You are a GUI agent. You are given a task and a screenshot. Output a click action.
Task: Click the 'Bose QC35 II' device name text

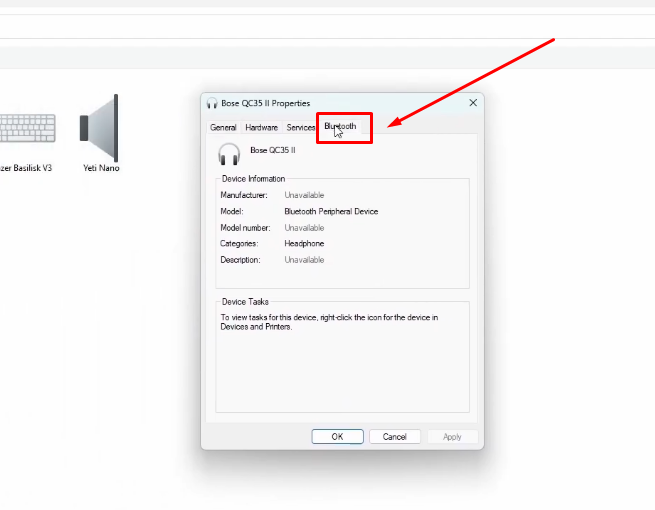(x=273, y=150)
